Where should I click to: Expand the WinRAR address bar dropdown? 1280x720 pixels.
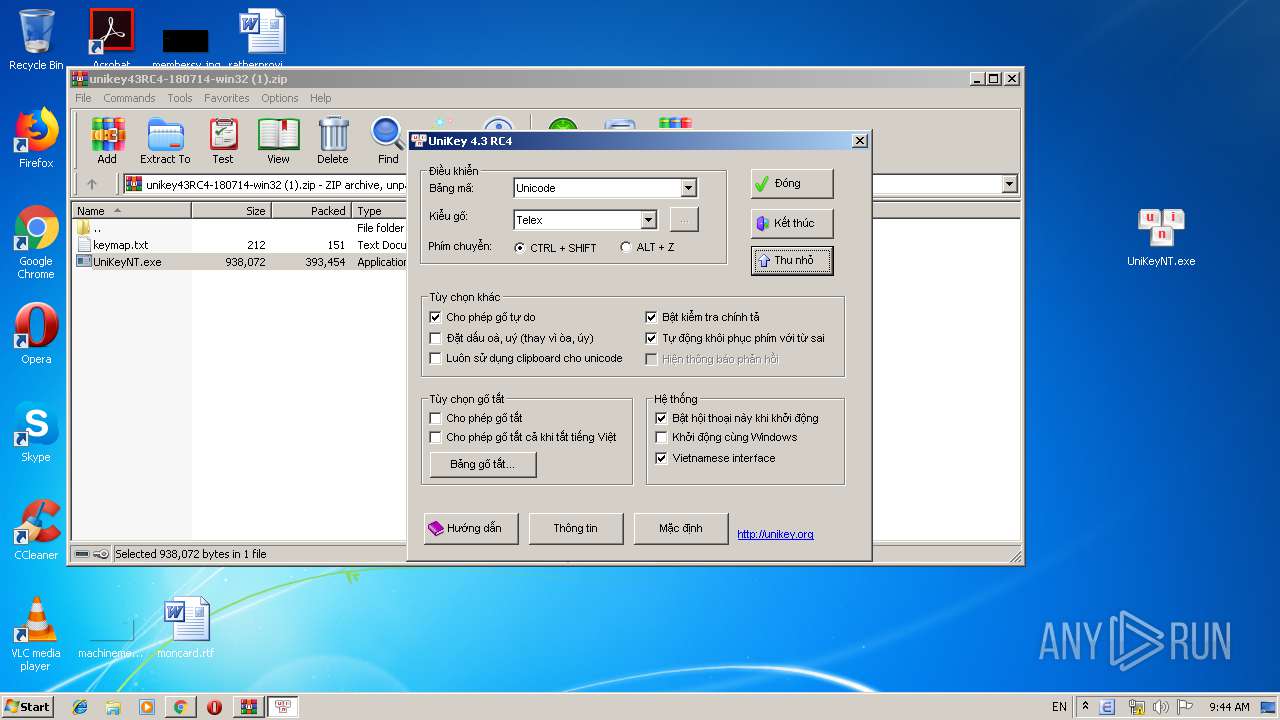pos(1009,184)
